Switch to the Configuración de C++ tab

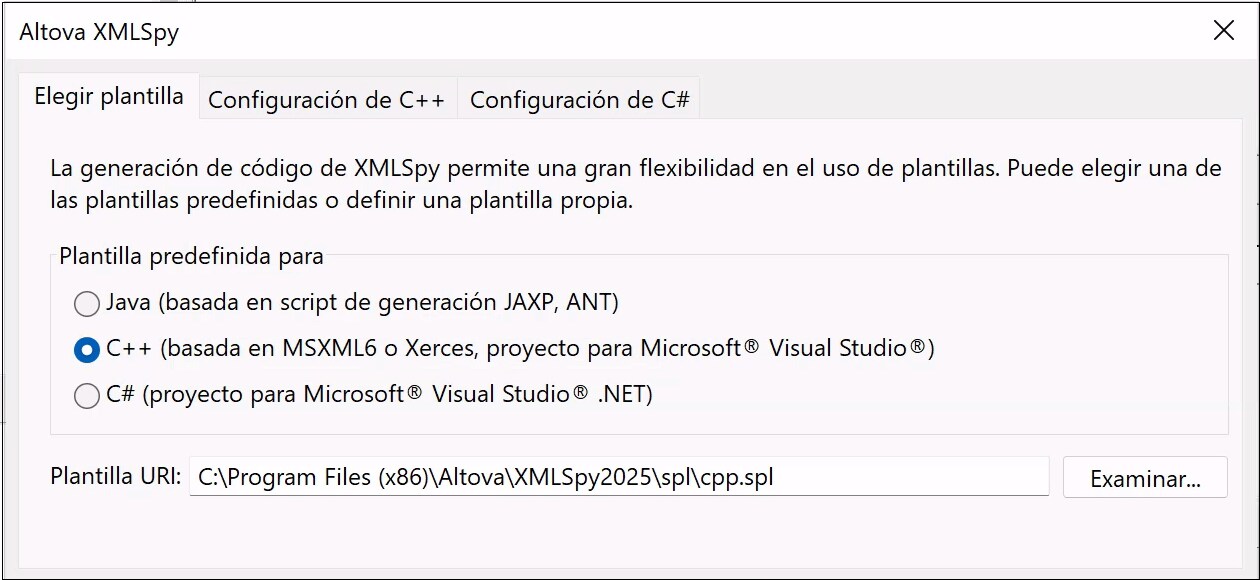[x=329, y=99]
